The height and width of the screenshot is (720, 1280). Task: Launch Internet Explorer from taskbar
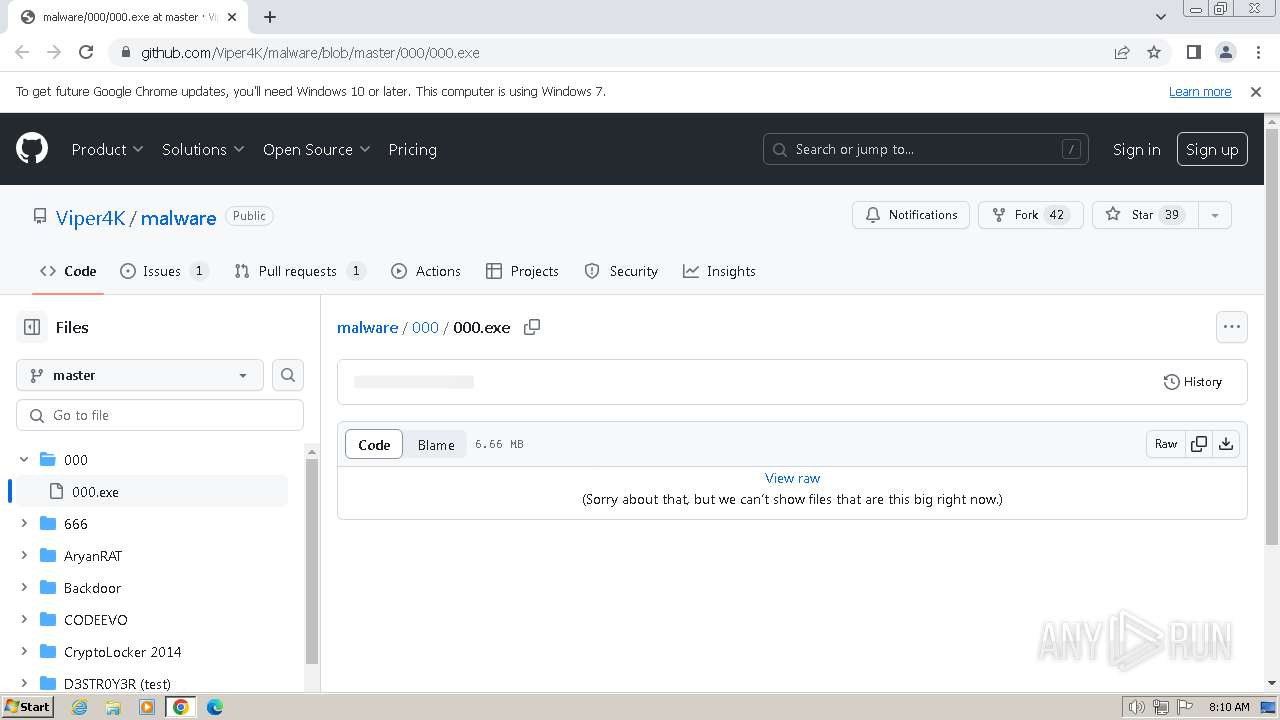pos(80,706)
